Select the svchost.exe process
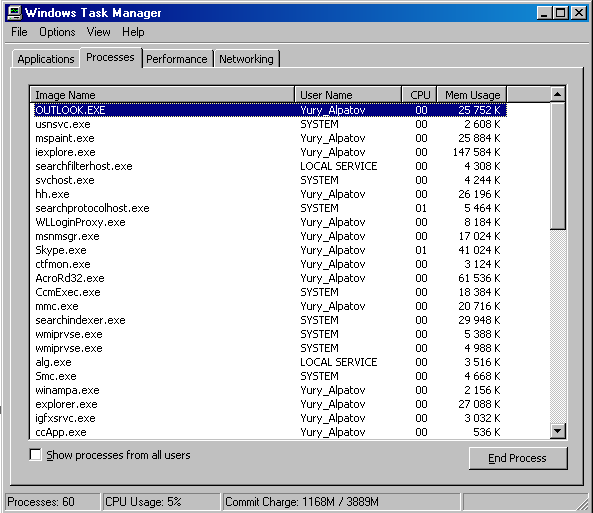Image resolution: width=593 pixels, height=513 pixels. coord(270,180)
